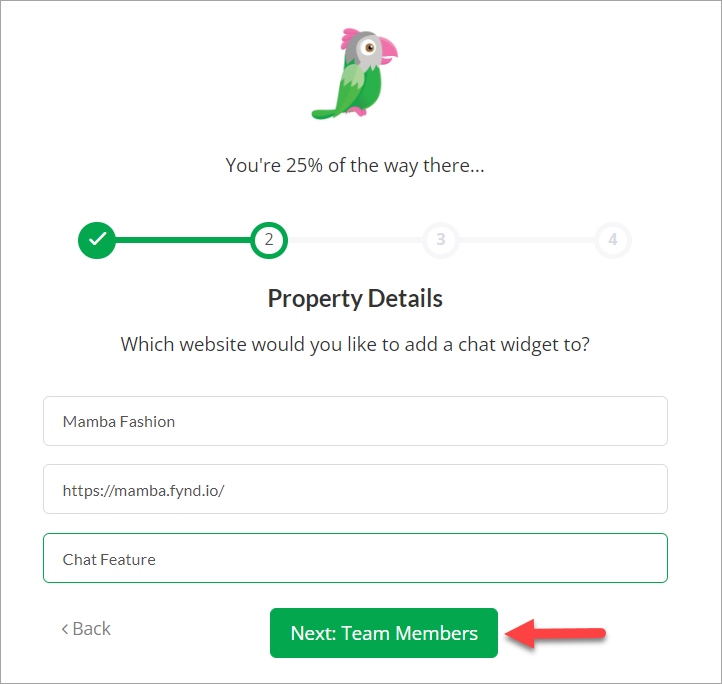Click the grey progress line between steps 3 and 4
This screenshot has height=684, width=722.
click(x=527, y=240)
